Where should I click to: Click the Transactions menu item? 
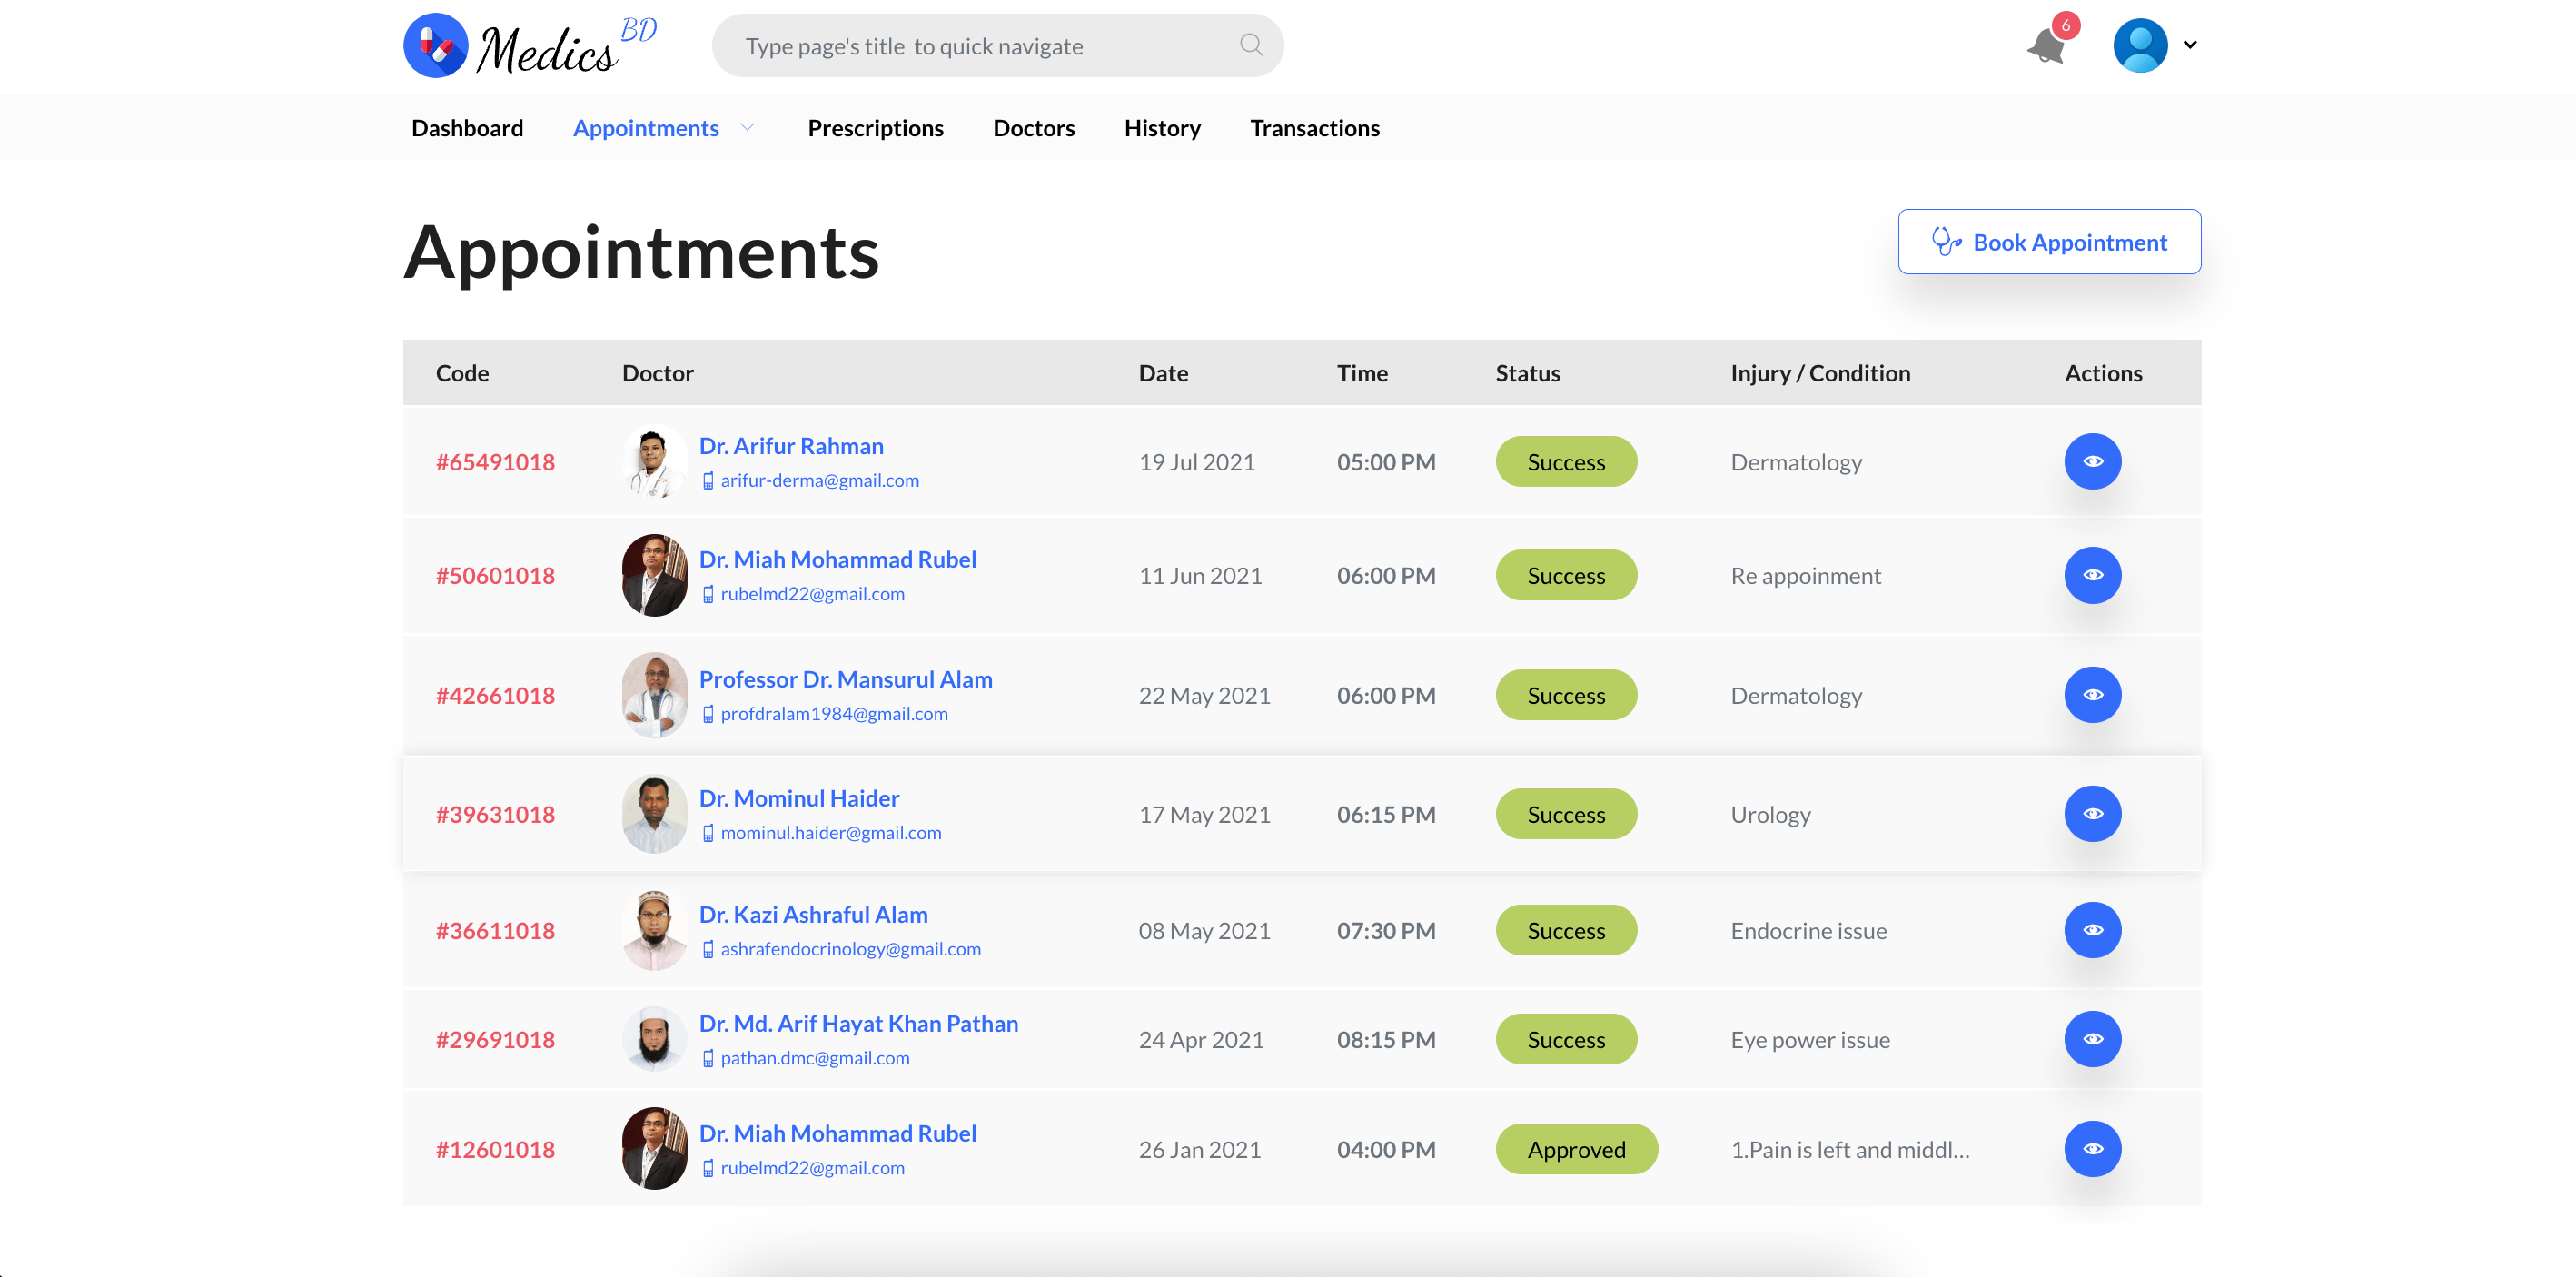[1314, 126]
